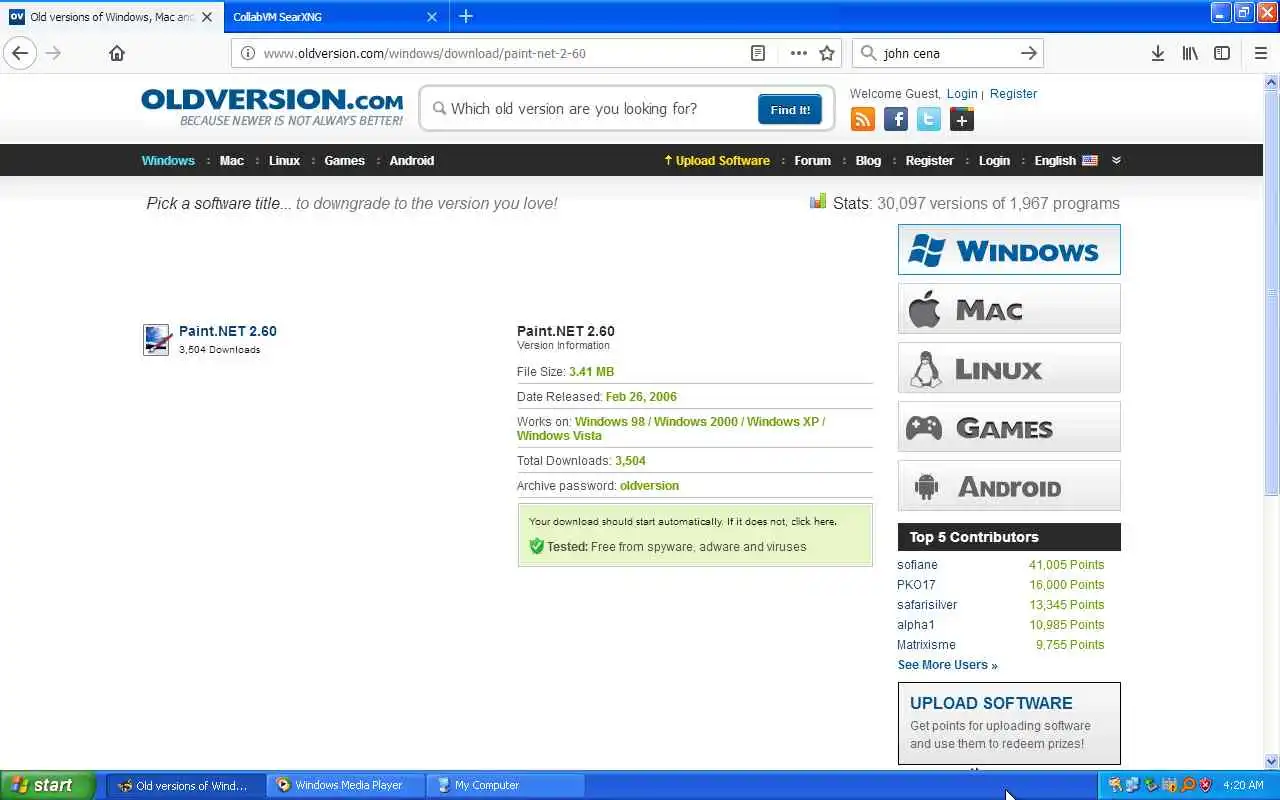
Task: Open the library icon in toolbar
Action: coord(1190,54)
